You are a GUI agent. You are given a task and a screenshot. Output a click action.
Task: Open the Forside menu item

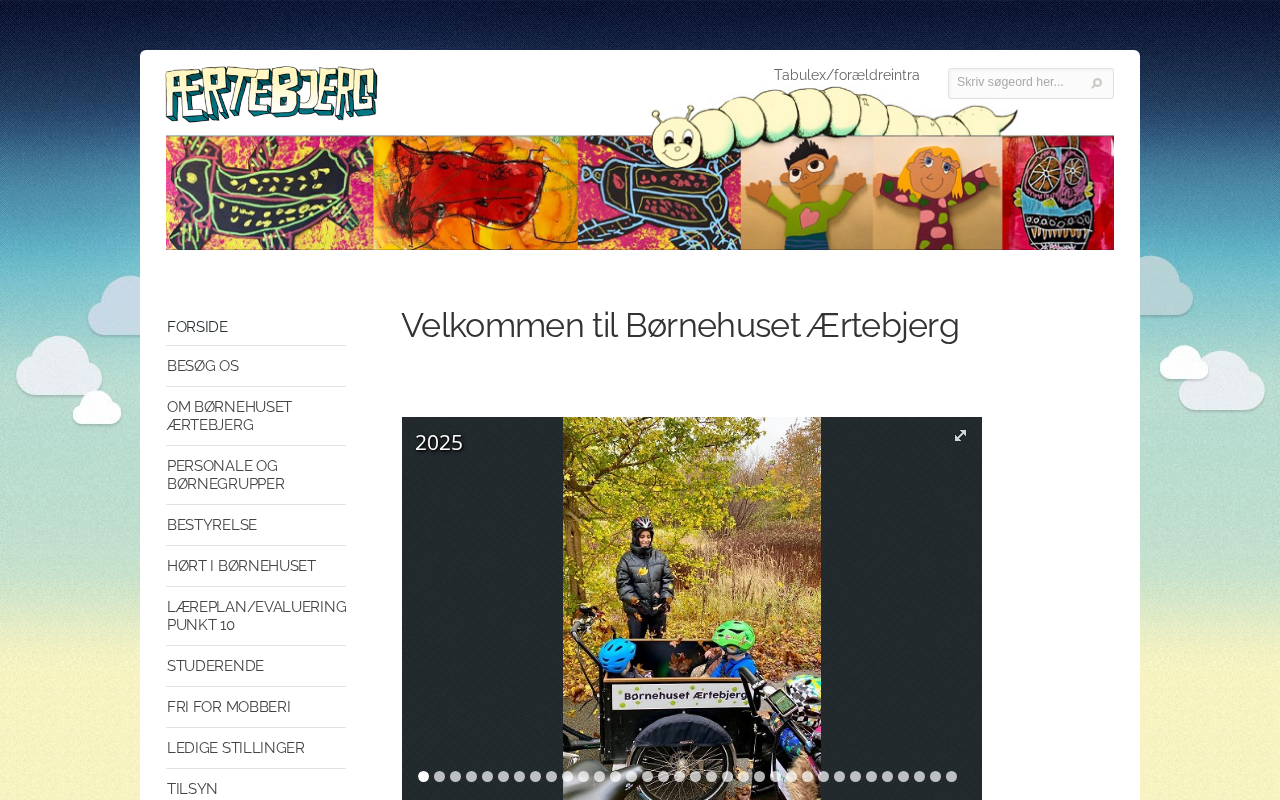(x=197, y=327)
